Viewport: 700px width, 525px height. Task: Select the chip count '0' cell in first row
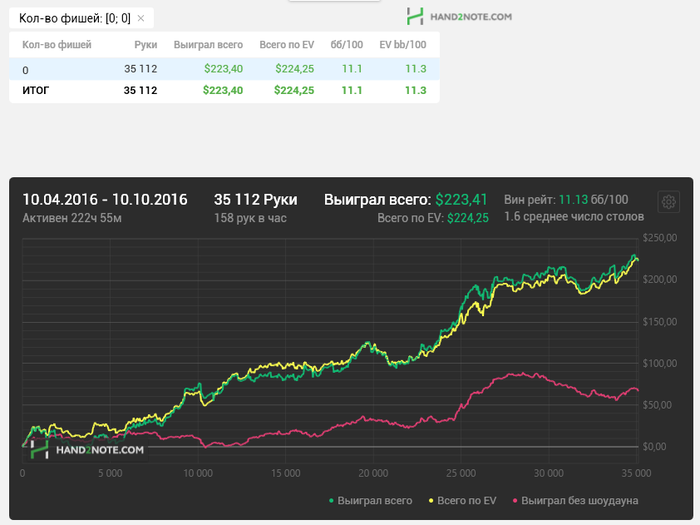[25, 70]
